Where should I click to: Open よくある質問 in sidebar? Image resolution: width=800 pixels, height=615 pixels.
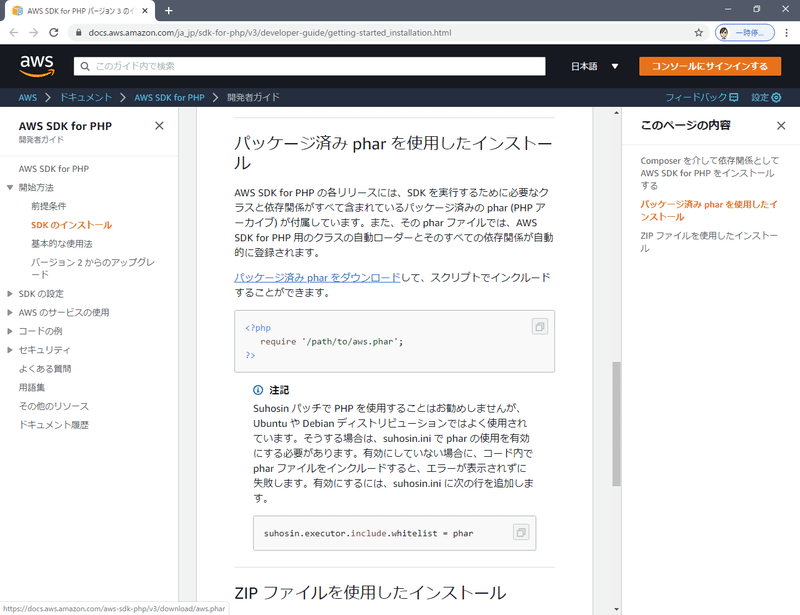pos(45,369)
